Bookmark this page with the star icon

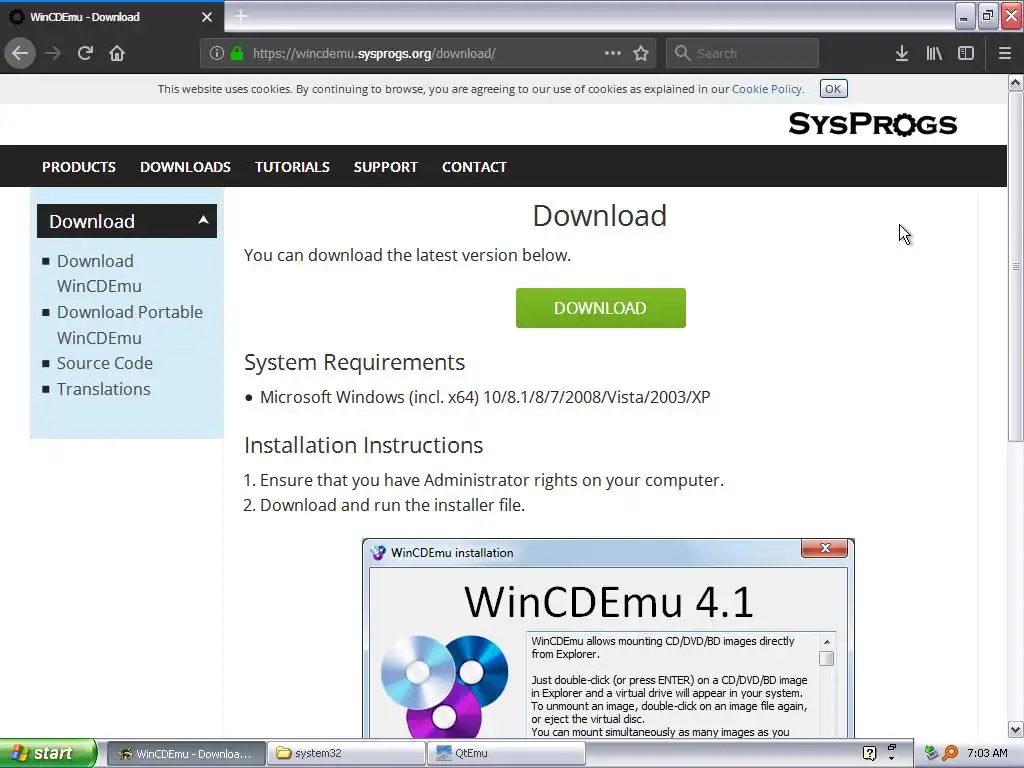click(x=641, y=53)
